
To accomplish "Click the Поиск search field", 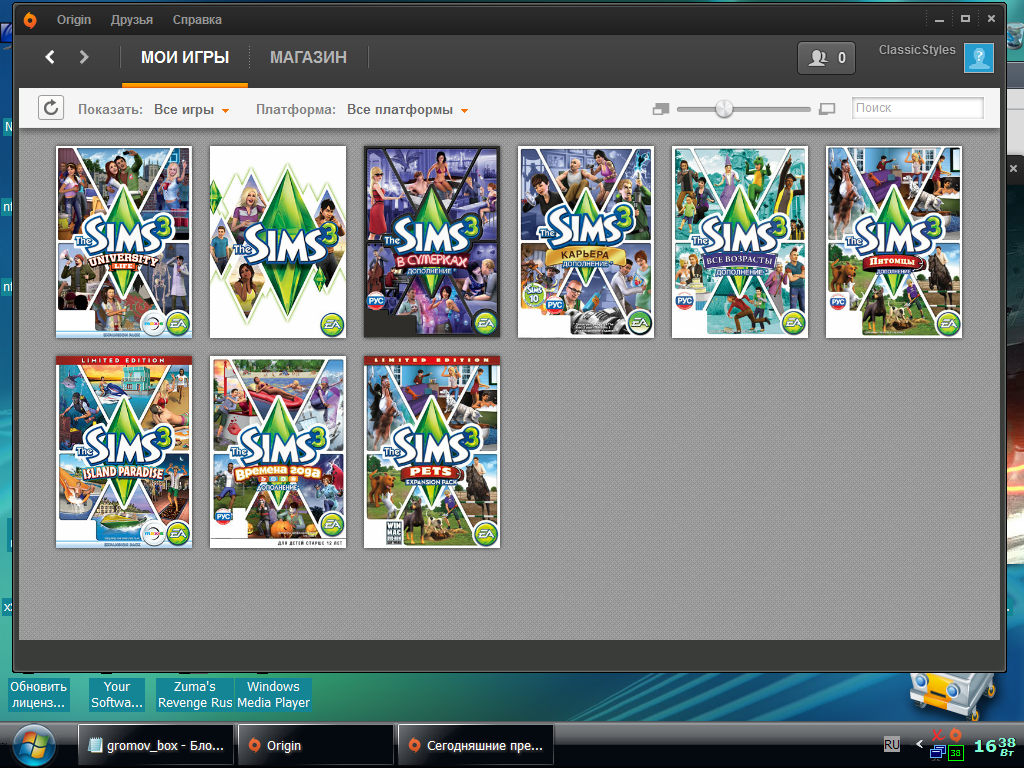I will point(917,108).
